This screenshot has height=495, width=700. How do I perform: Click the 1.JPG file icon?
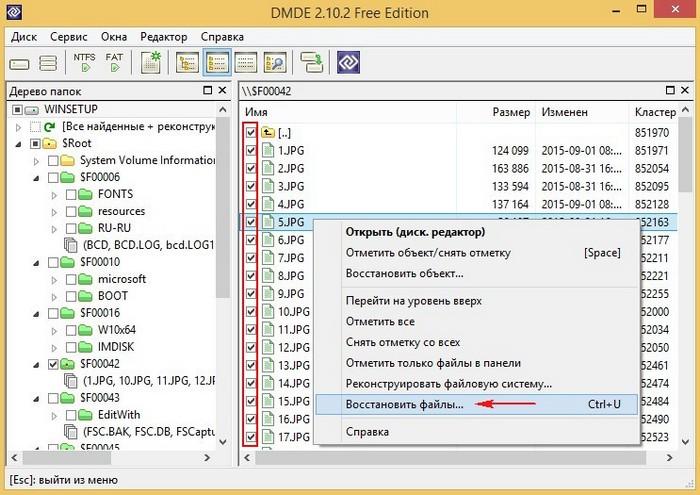pos(268,150)
